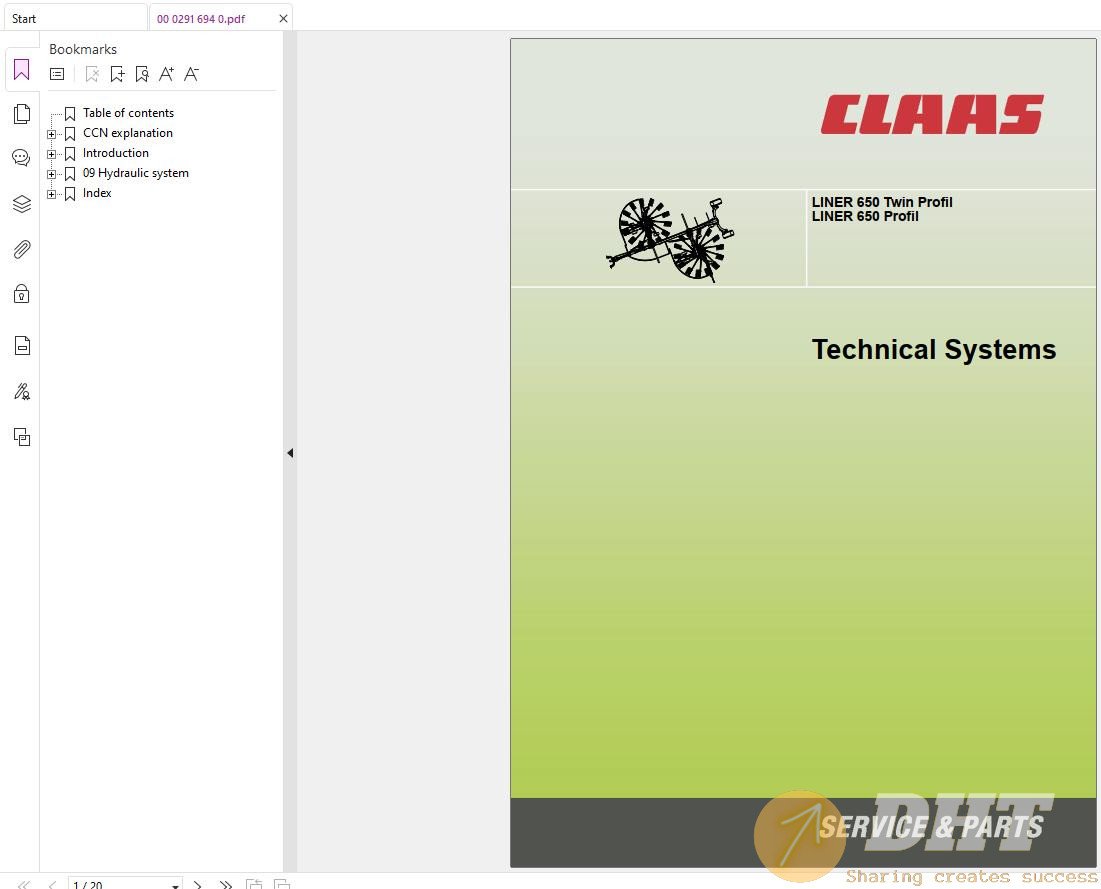Open the Table of contents bookmark
The image size is (1101, 889).
[128, 113]
